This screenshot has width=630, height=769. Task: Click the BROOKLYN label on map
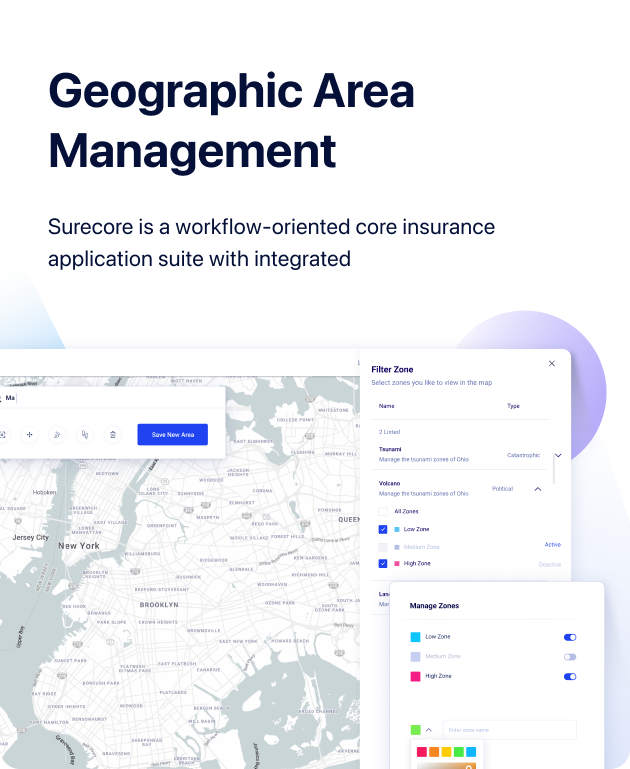[159, 605]
